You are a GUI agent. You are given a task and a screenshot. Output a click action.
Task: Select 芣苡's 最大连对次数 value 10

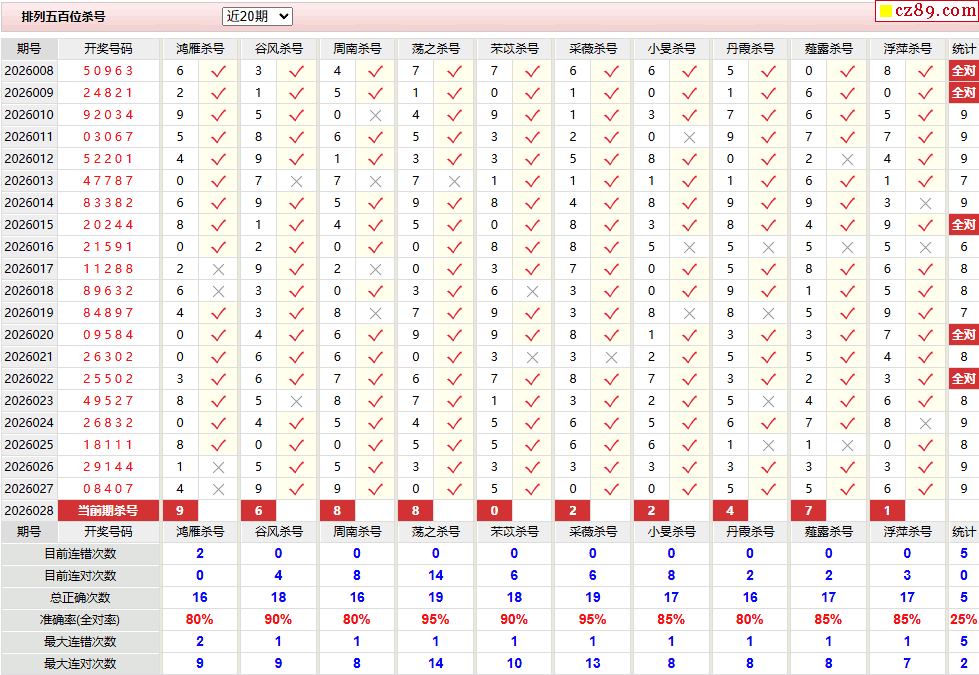(514, 664)
